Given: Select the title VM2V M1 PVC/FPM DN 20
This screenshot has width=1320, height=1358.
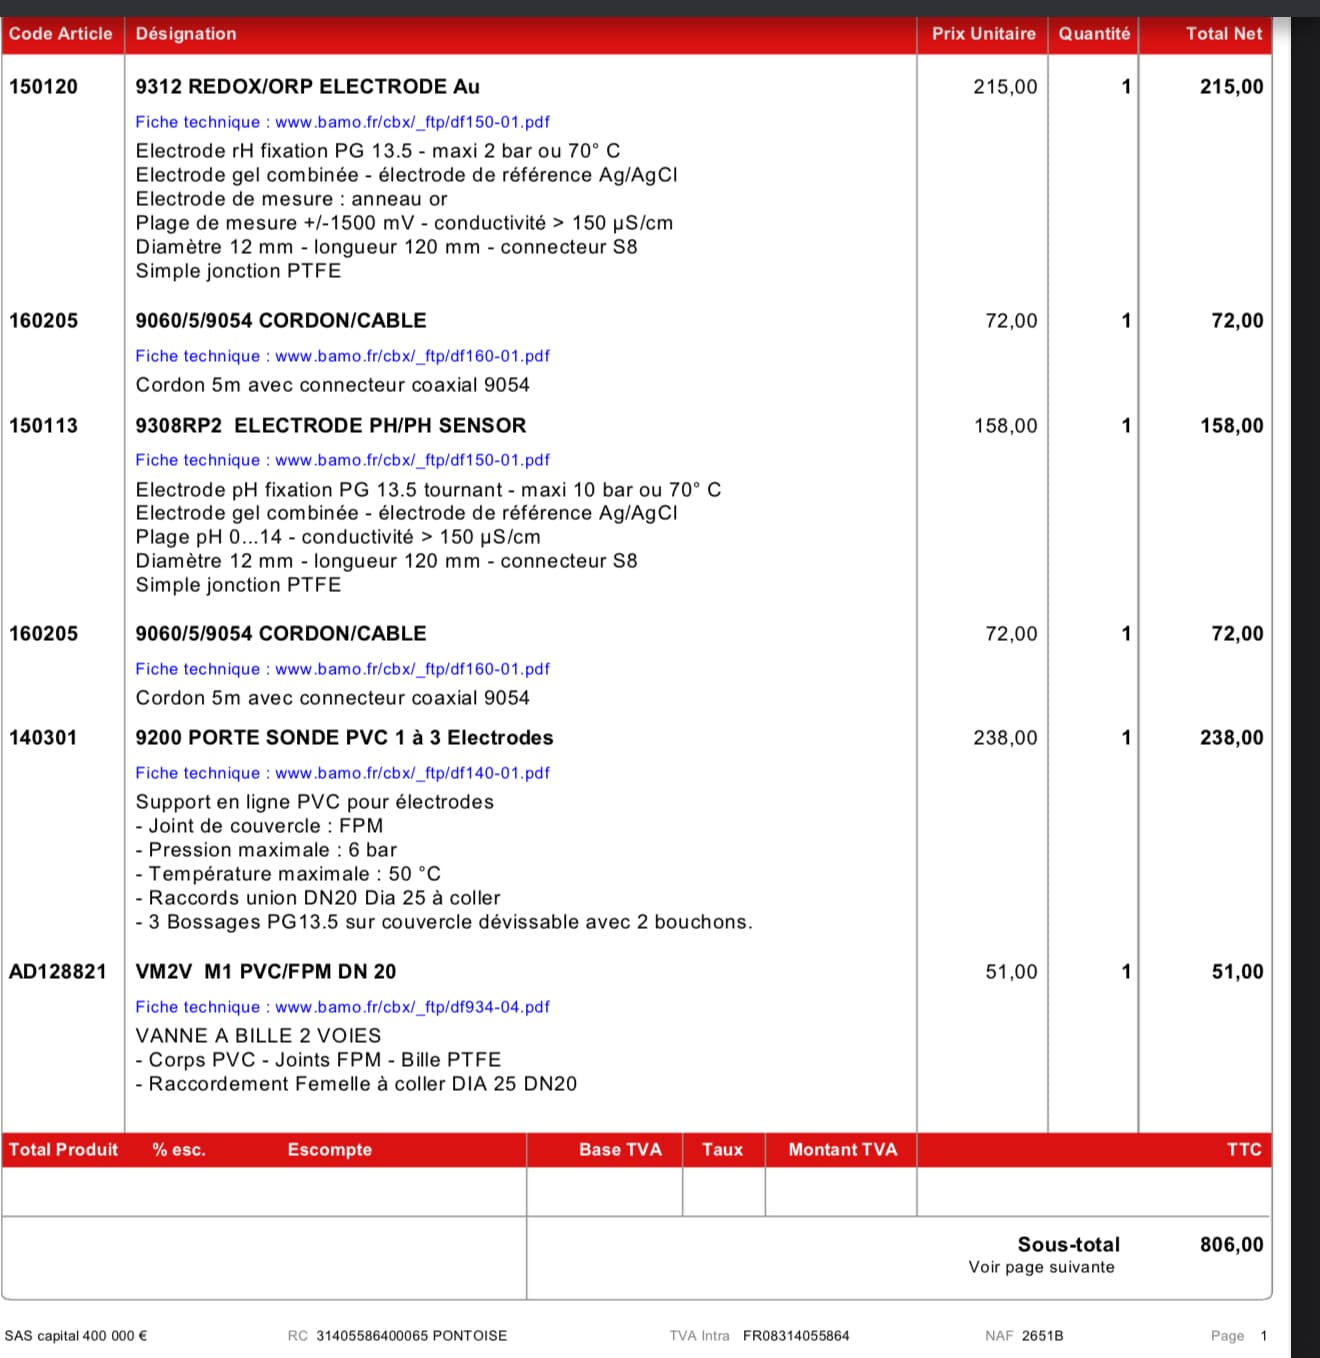Looking at the screenshot, I should 266,972.
